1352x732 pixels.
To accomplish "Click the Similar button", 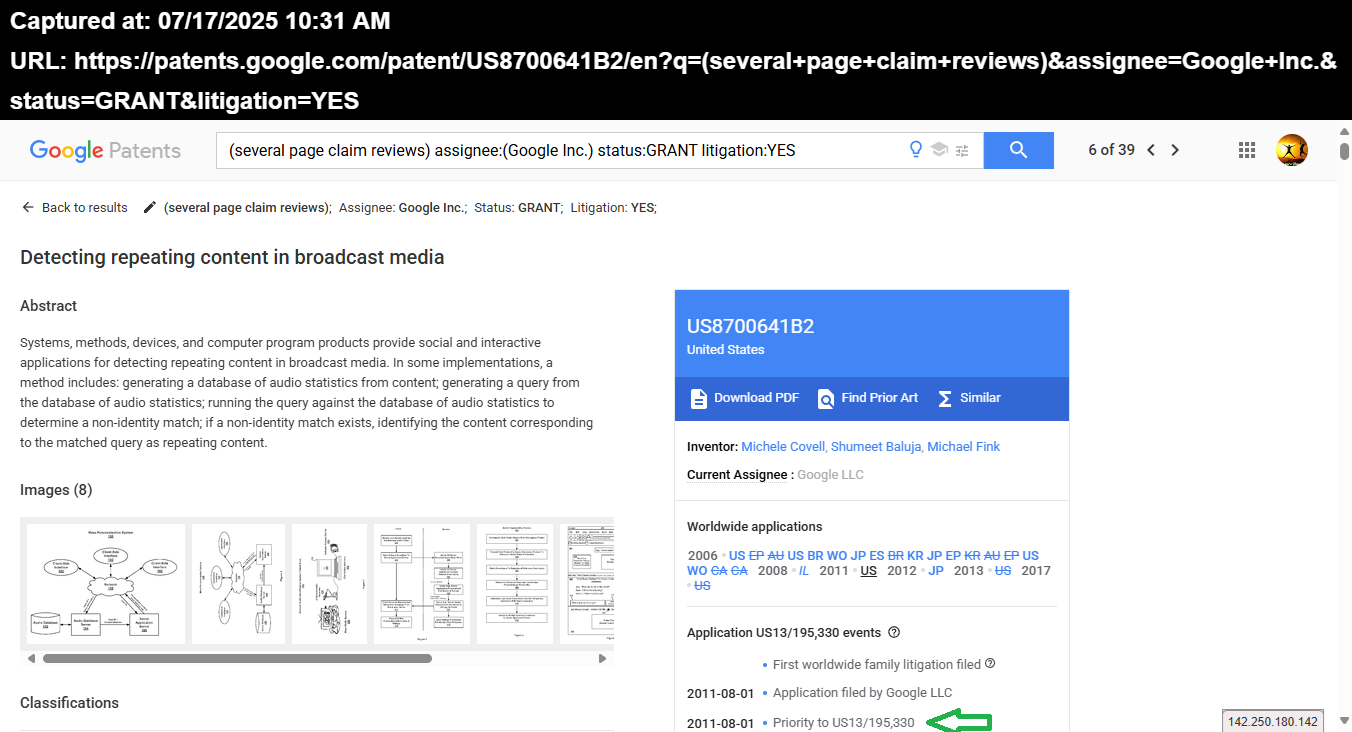I will pos(968,398).
